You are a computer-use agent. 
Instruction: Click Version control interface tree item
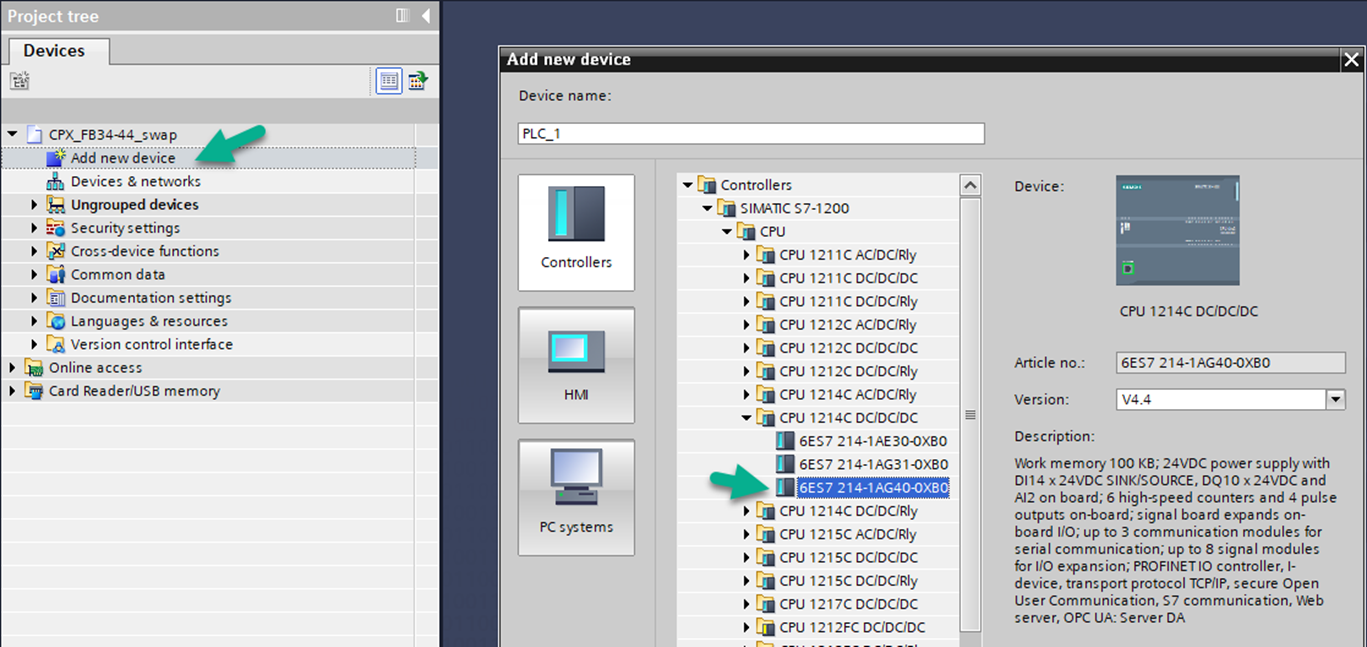[x=151, y=344]
